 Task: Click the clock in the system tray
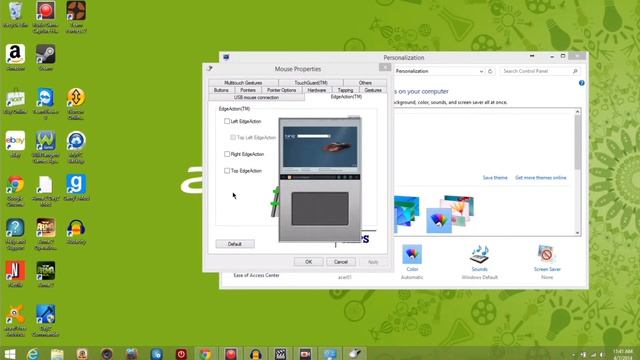click(x=622, y=354)
